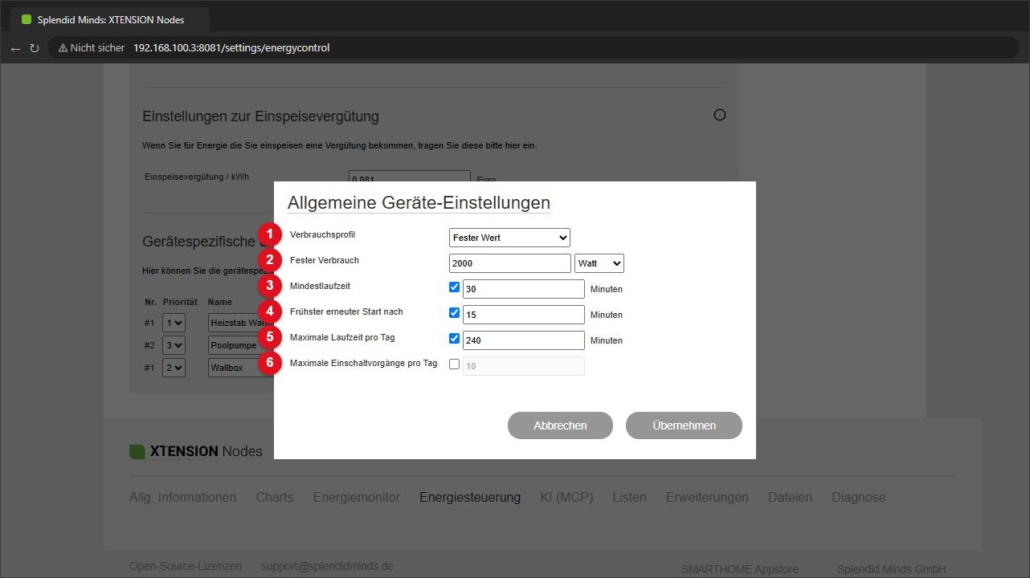This screenshot has width=1030, height=578.
Task: Click the Wallbox name field
Action: pos(240,368)
